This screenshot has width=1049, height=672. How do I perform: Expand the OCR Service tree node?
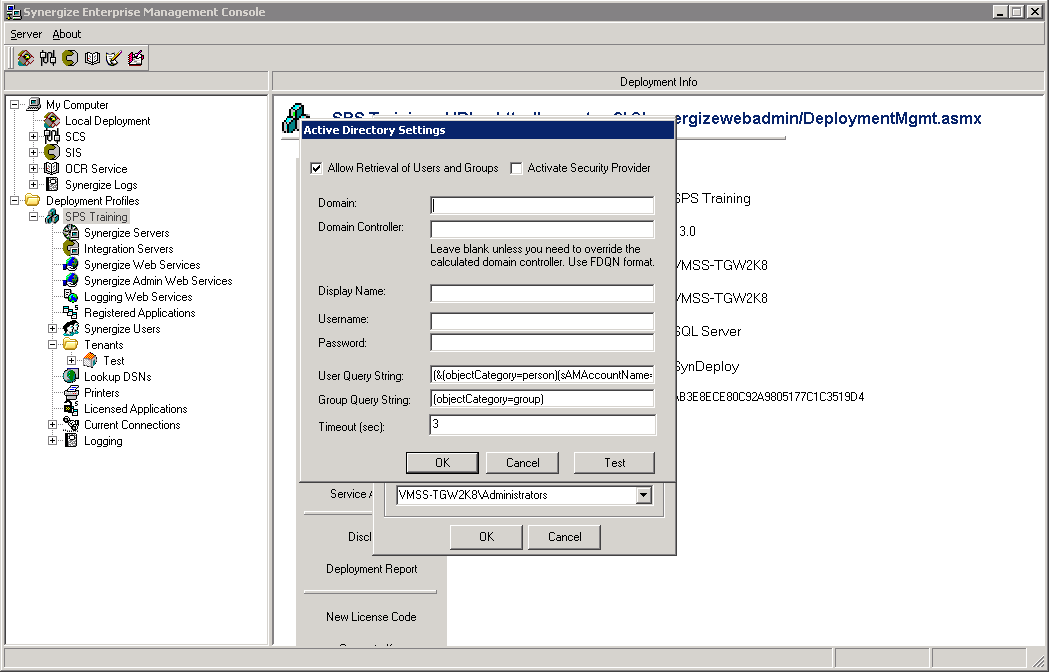(33, 169)
